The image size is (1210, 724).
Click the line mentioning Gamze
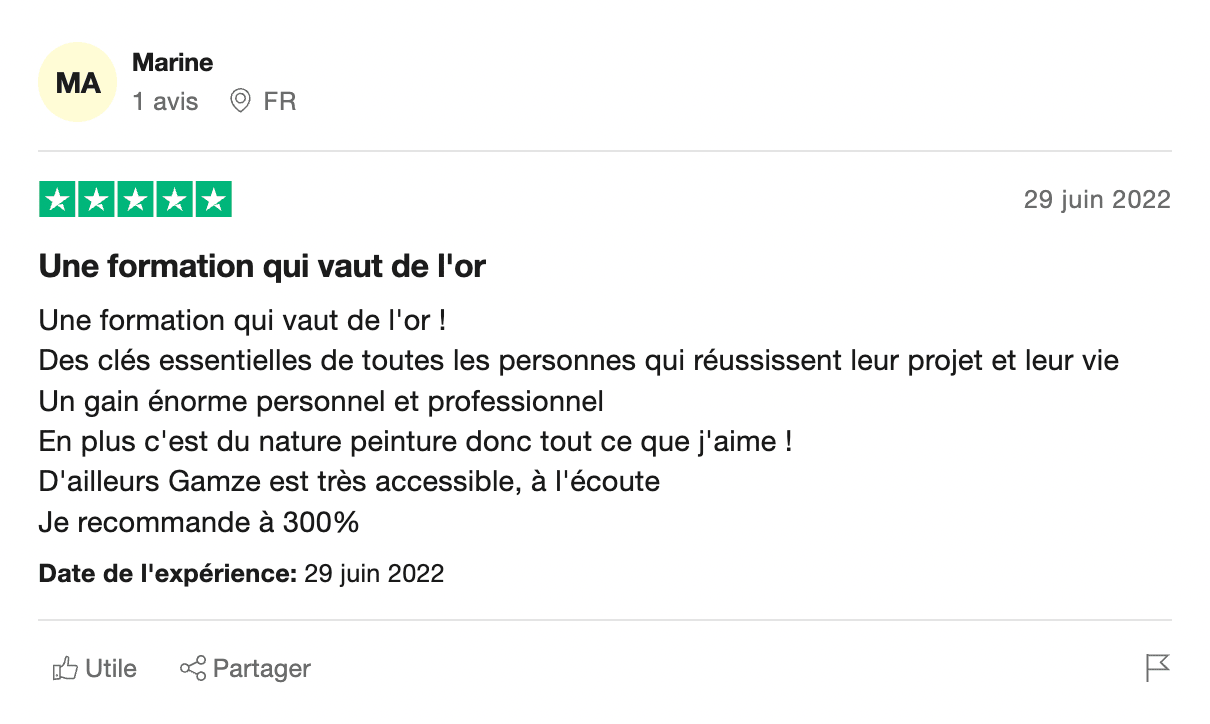pyautogui.click(x=349, y=482)
